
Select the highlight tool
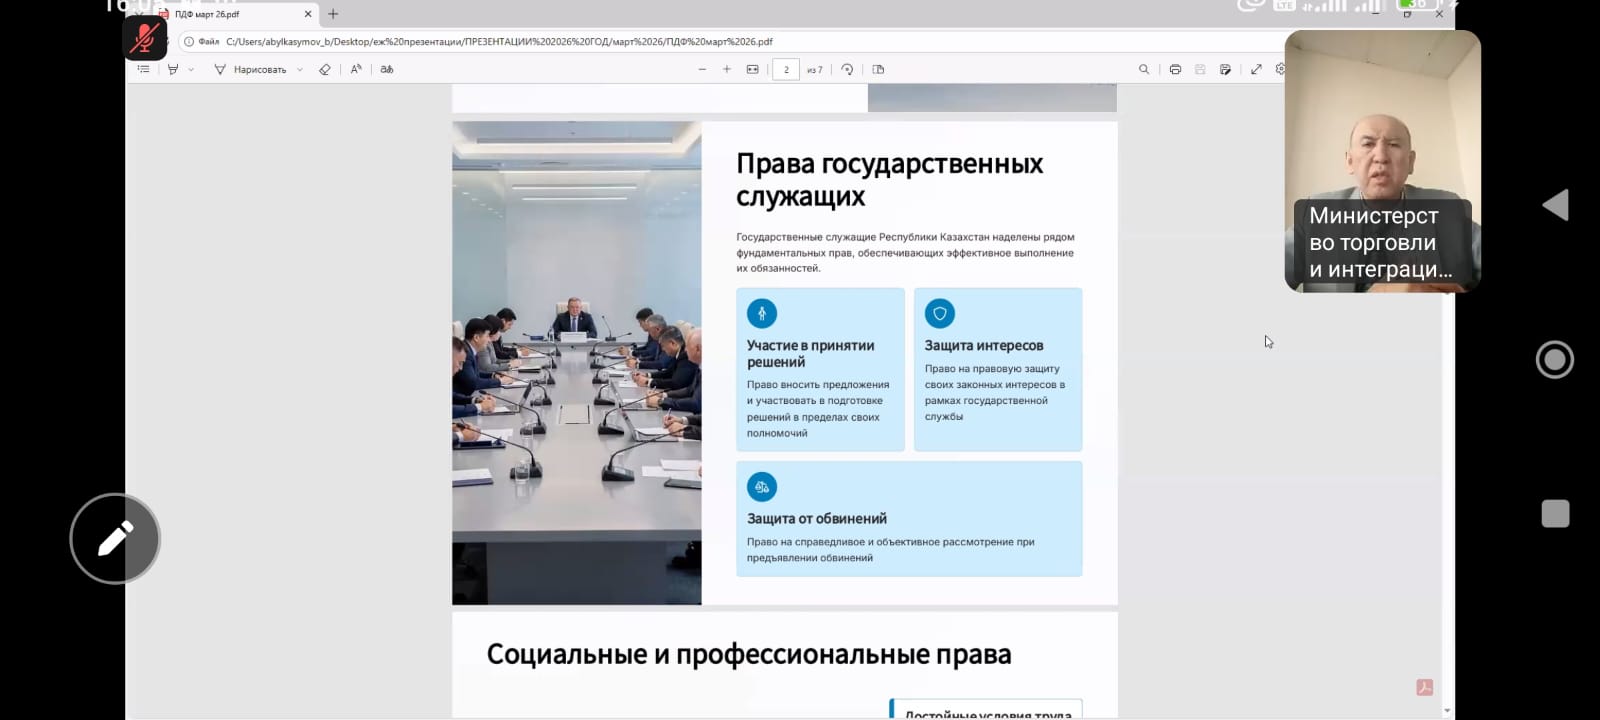[x=173, y=69]
